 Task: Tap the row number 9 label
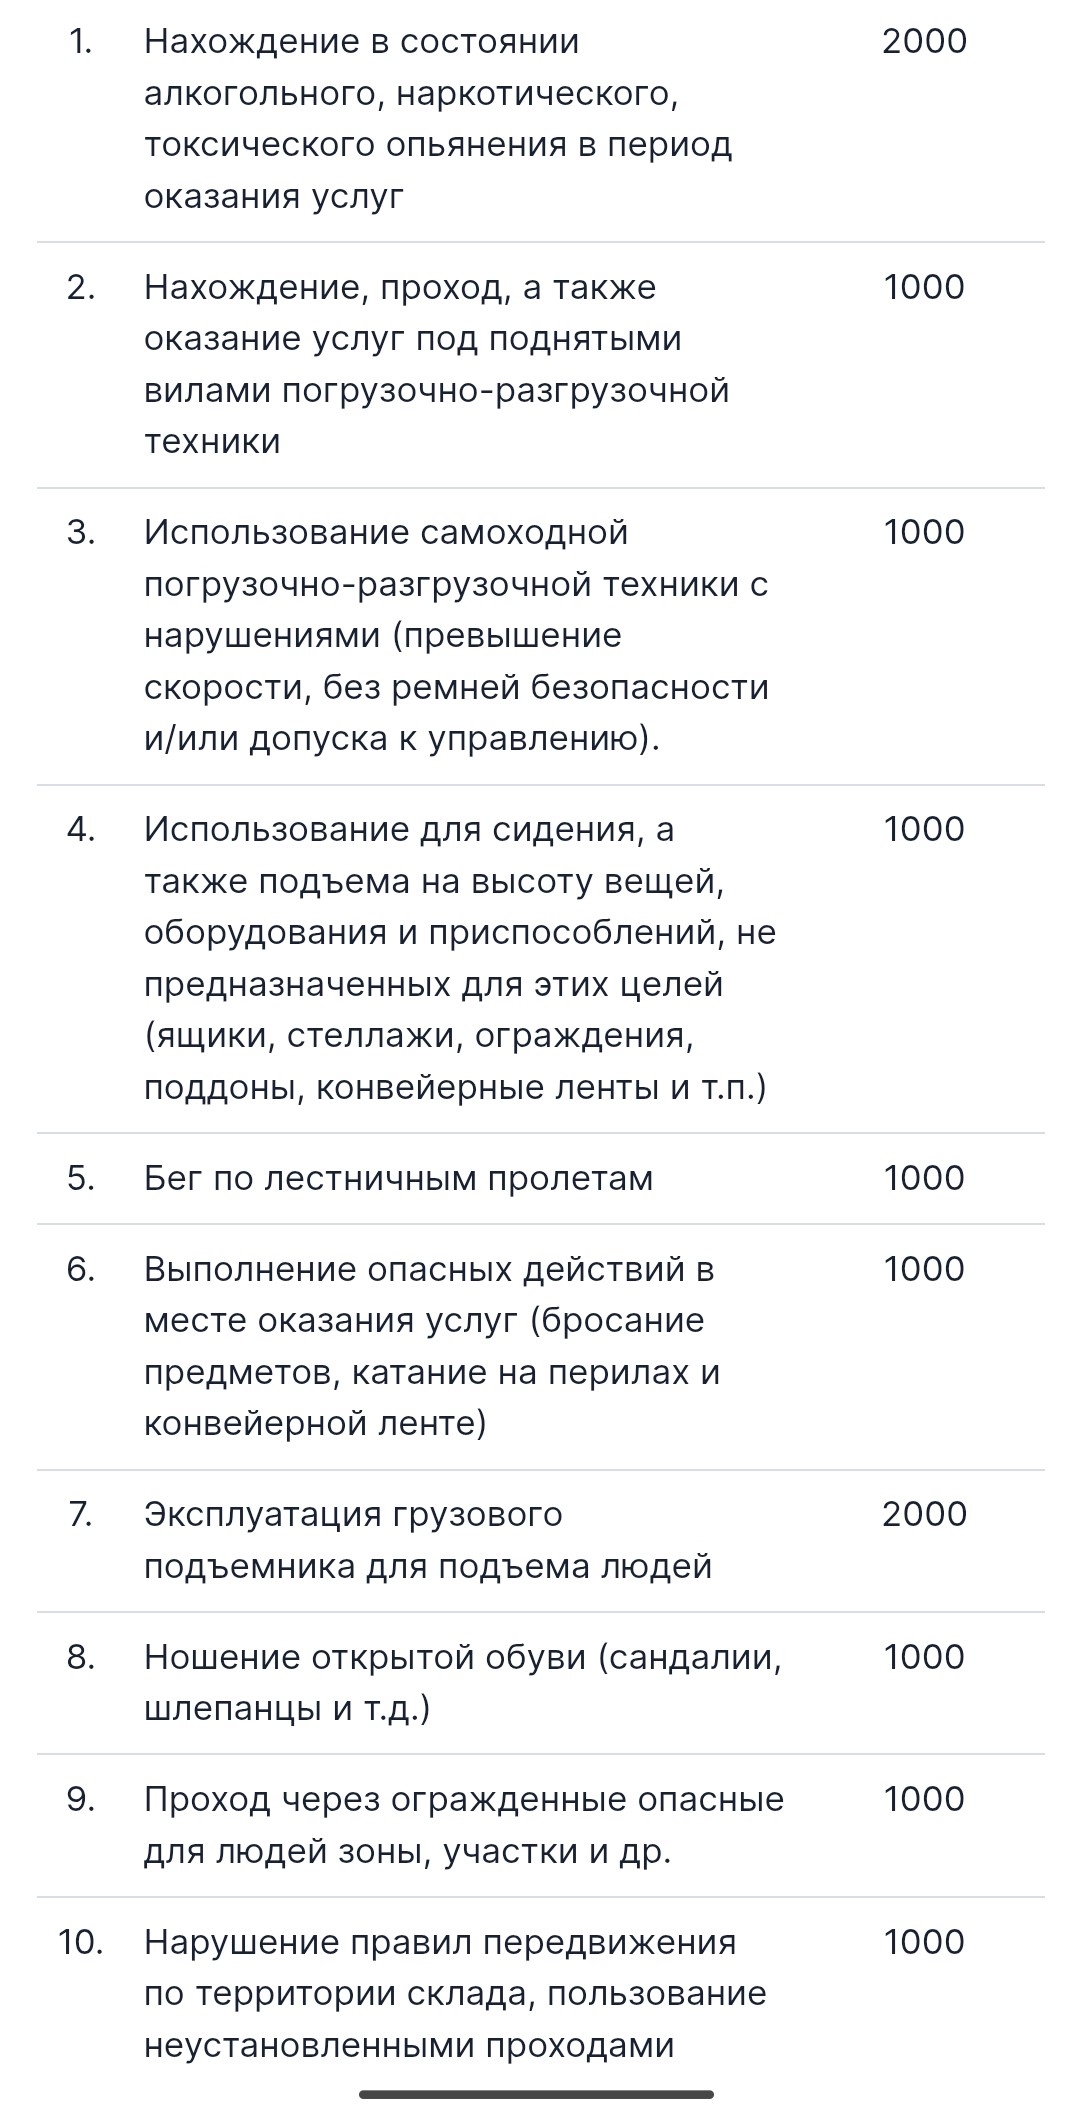point(81,1800)
